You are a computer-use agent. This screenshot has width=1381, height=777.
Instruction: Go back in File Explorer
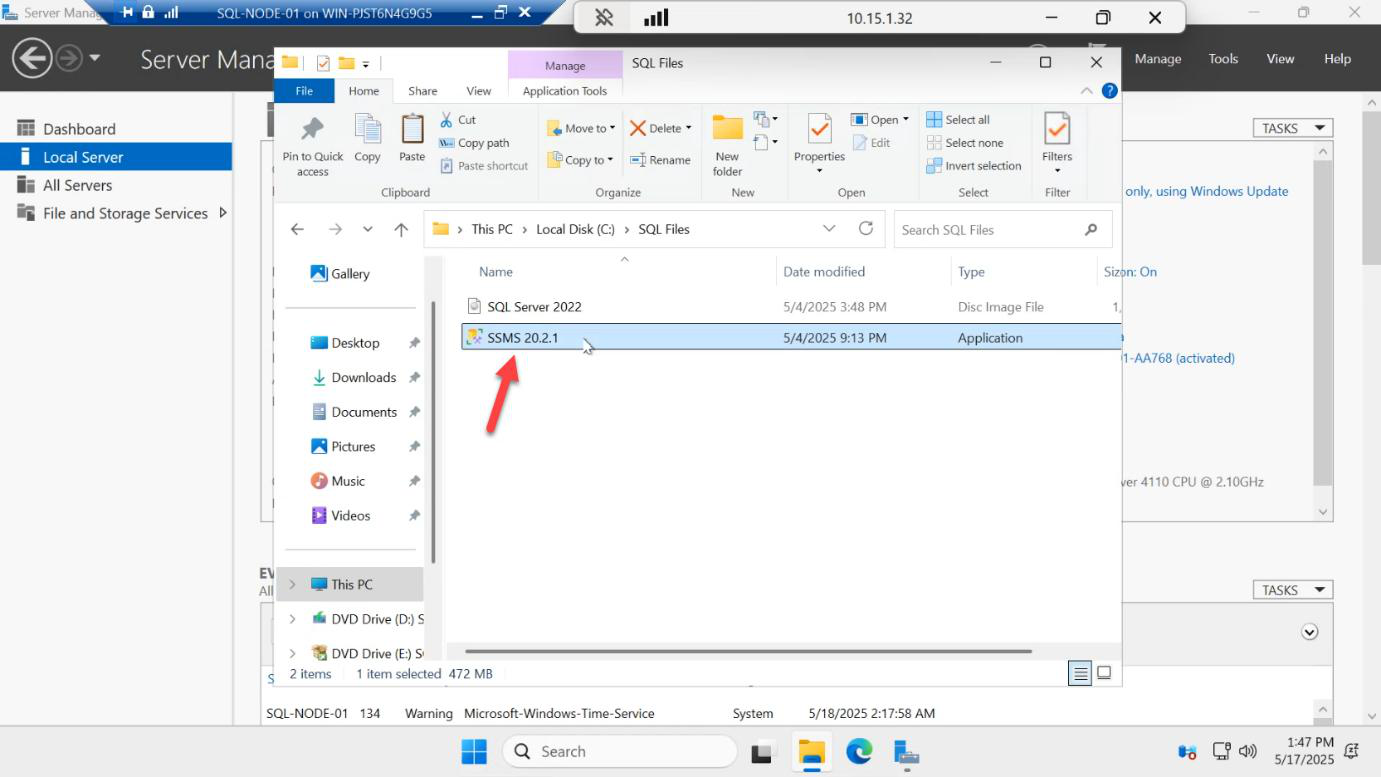coord(297,229)
